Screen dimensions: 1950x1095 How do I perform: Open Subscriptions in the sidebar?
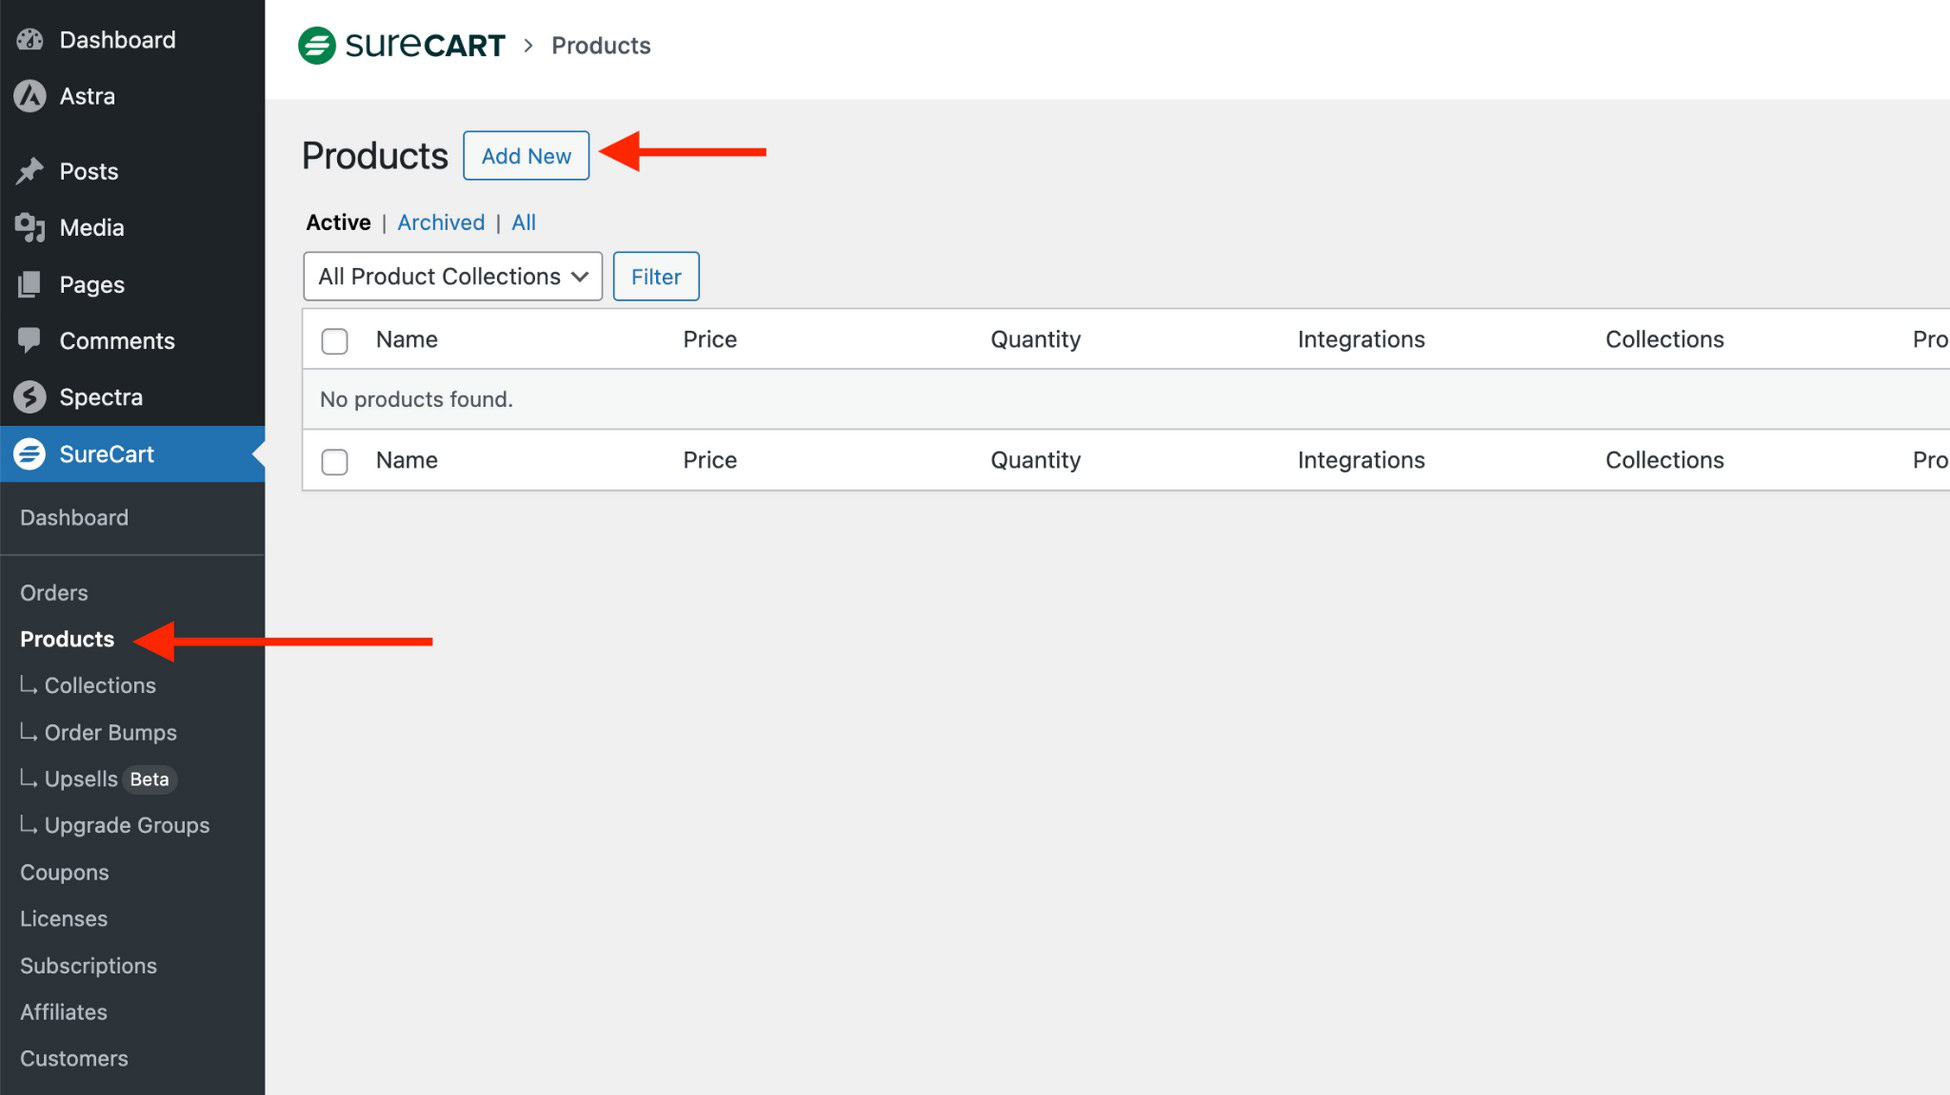(88, 965)
